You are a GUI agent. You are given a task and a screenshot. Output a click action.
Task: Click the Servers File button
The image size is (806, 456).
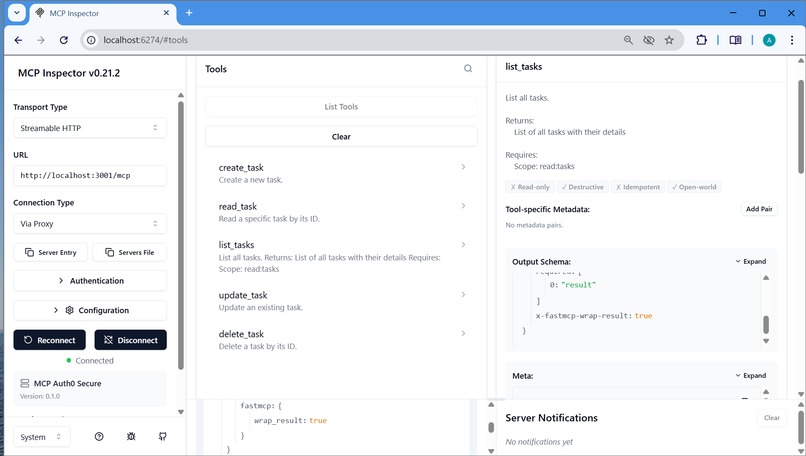click(130, 252)
